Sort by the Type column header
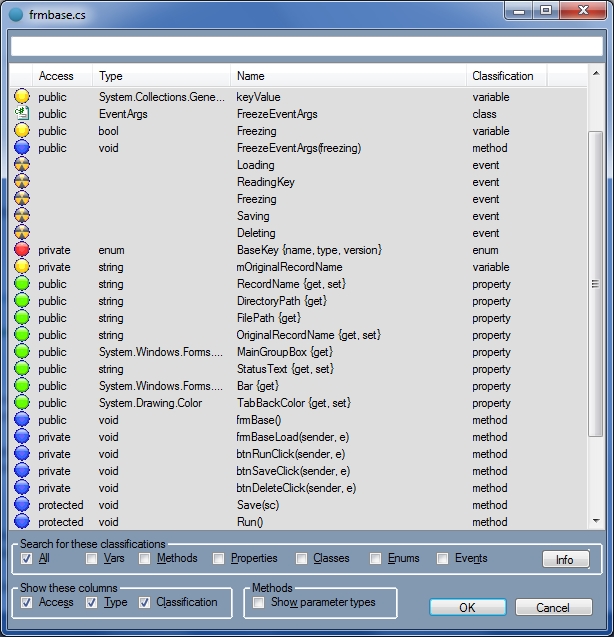The width and height of the screenshot is (614, 637). click(x=161, y=76)
